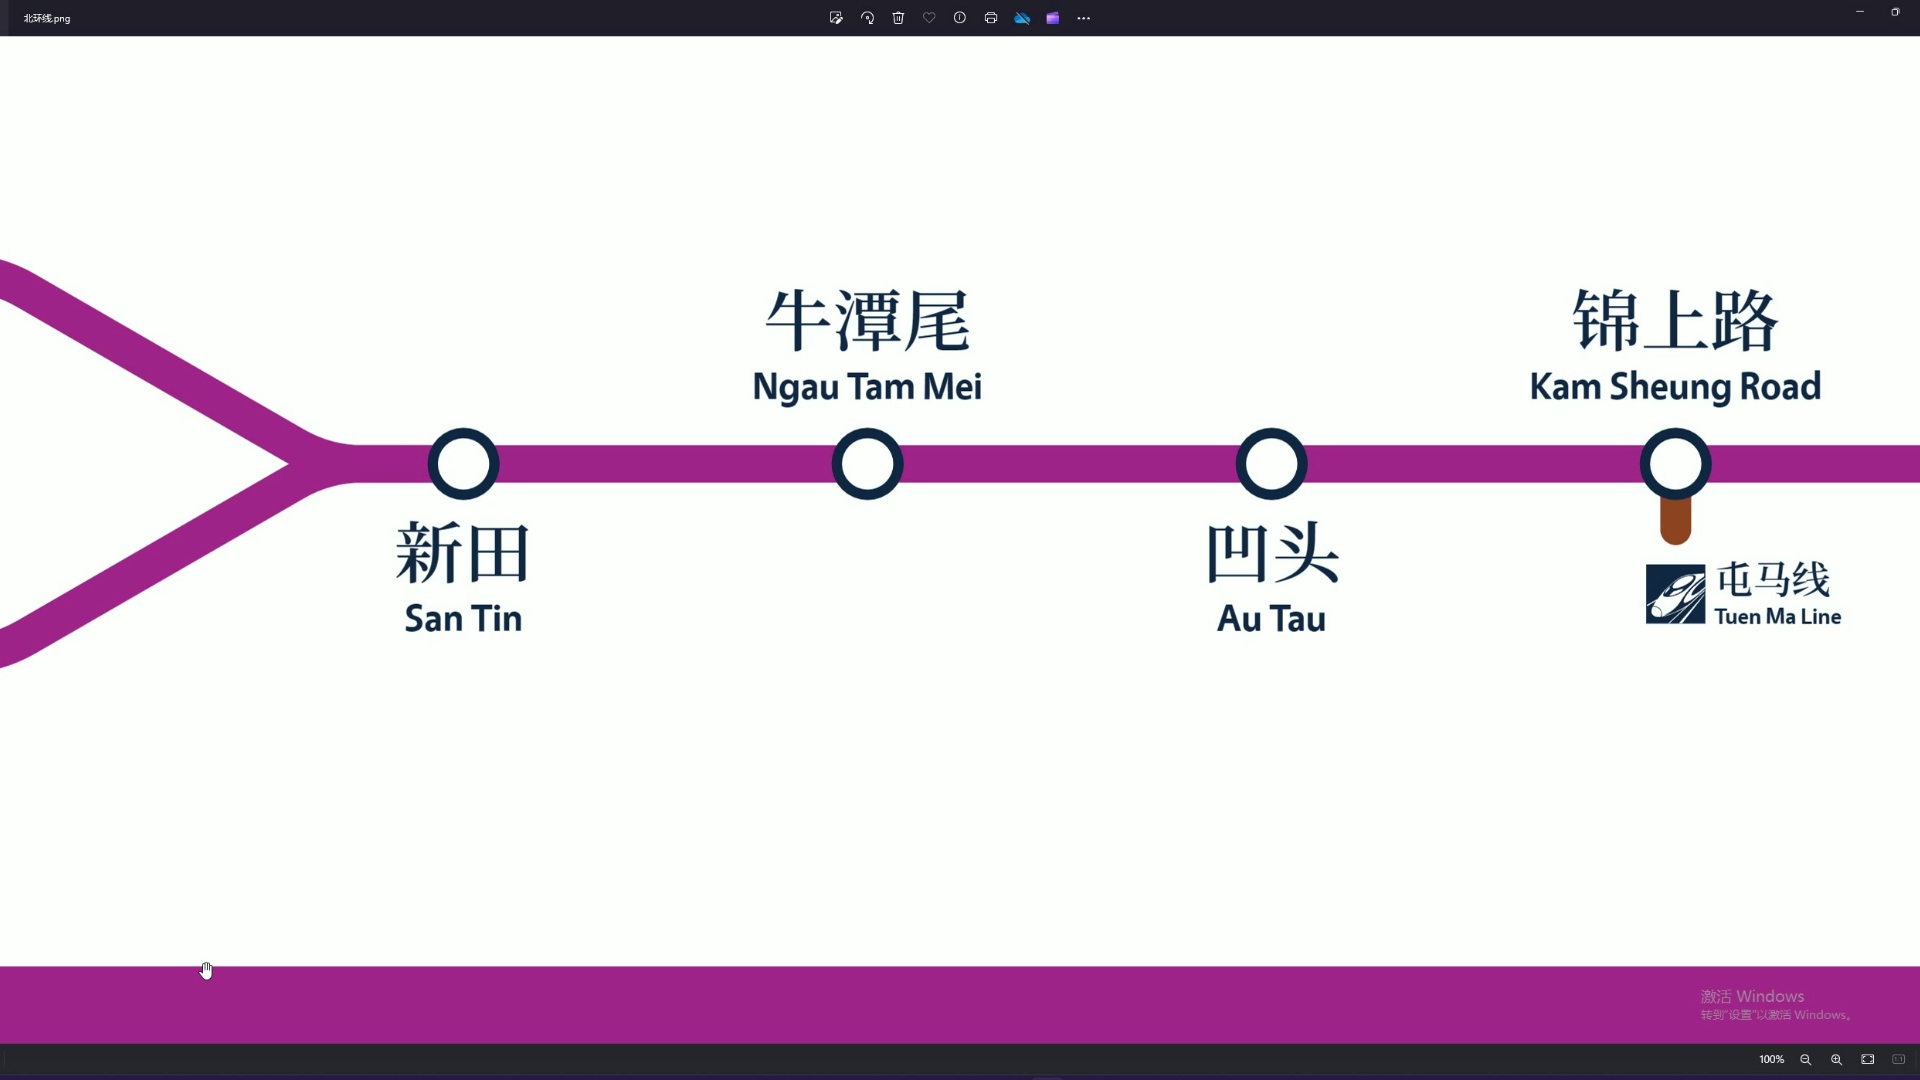Open the Edit image tool
Viewport: 1920px width, 1080px height.
(836, 18)
